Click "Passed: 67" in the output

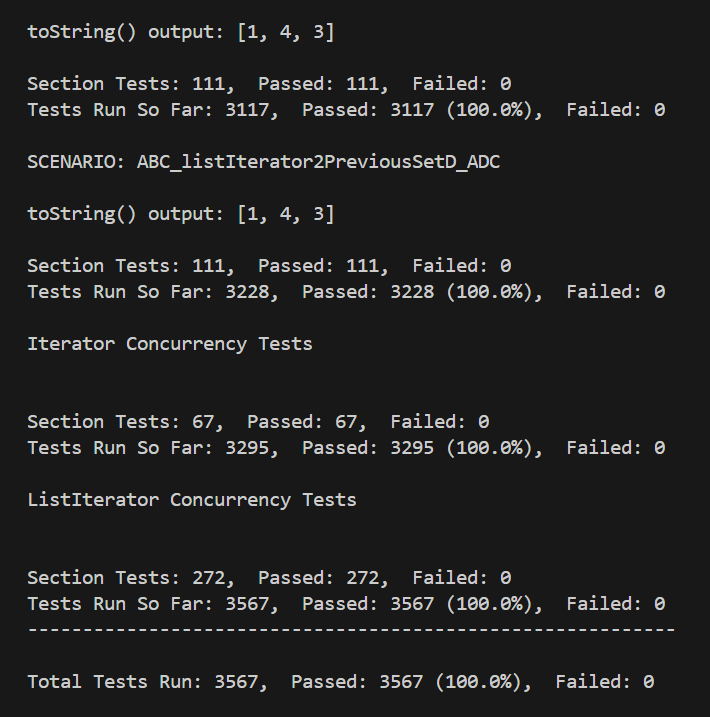[x=307, y=422]
